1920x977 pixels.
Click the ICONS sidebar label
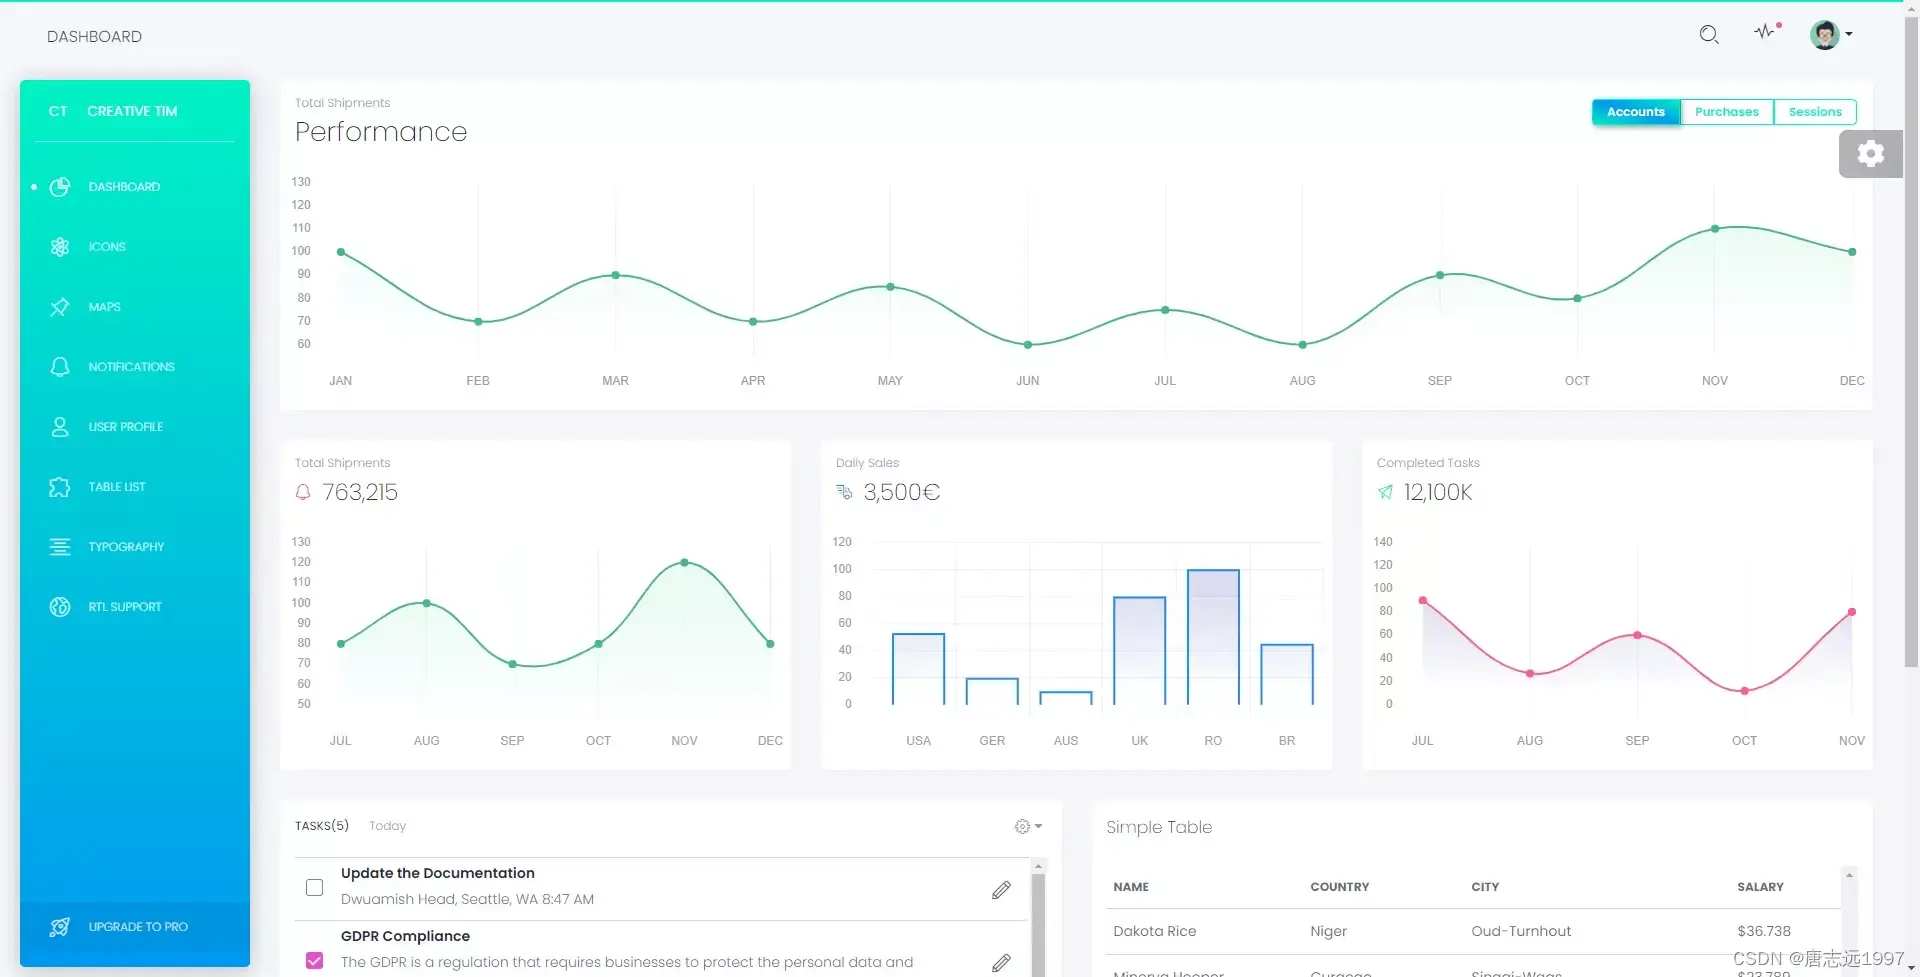[107, 247]
